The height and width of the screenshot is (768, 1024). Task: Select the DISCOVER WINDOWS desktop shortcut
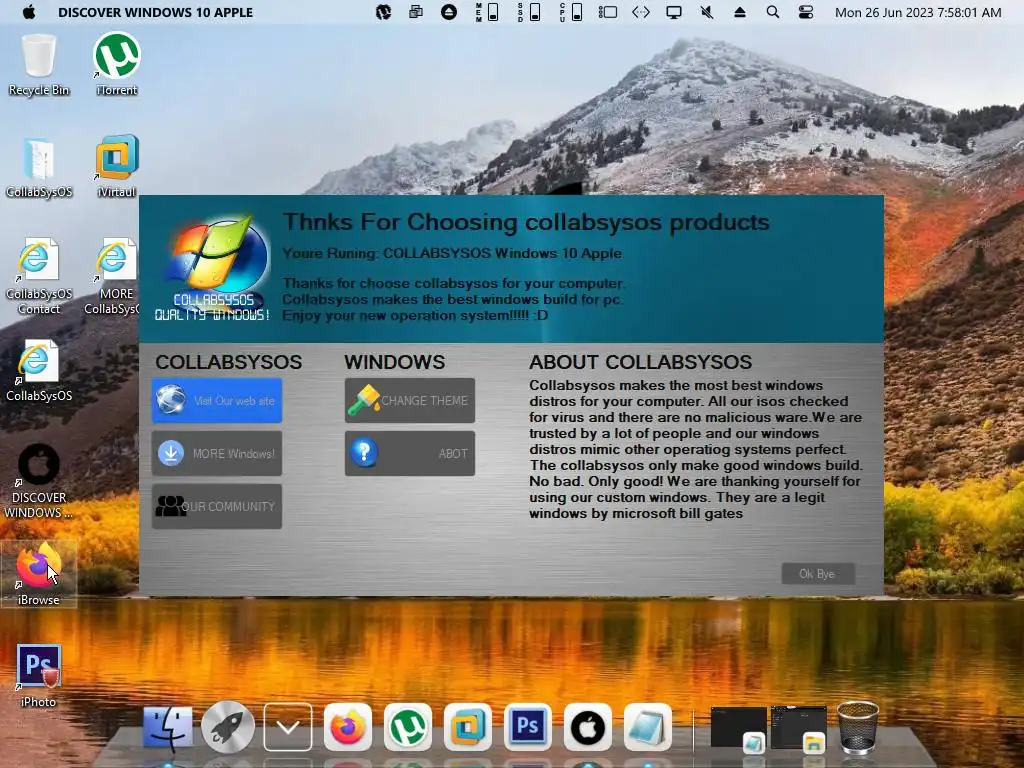click(x=39, y=482)
